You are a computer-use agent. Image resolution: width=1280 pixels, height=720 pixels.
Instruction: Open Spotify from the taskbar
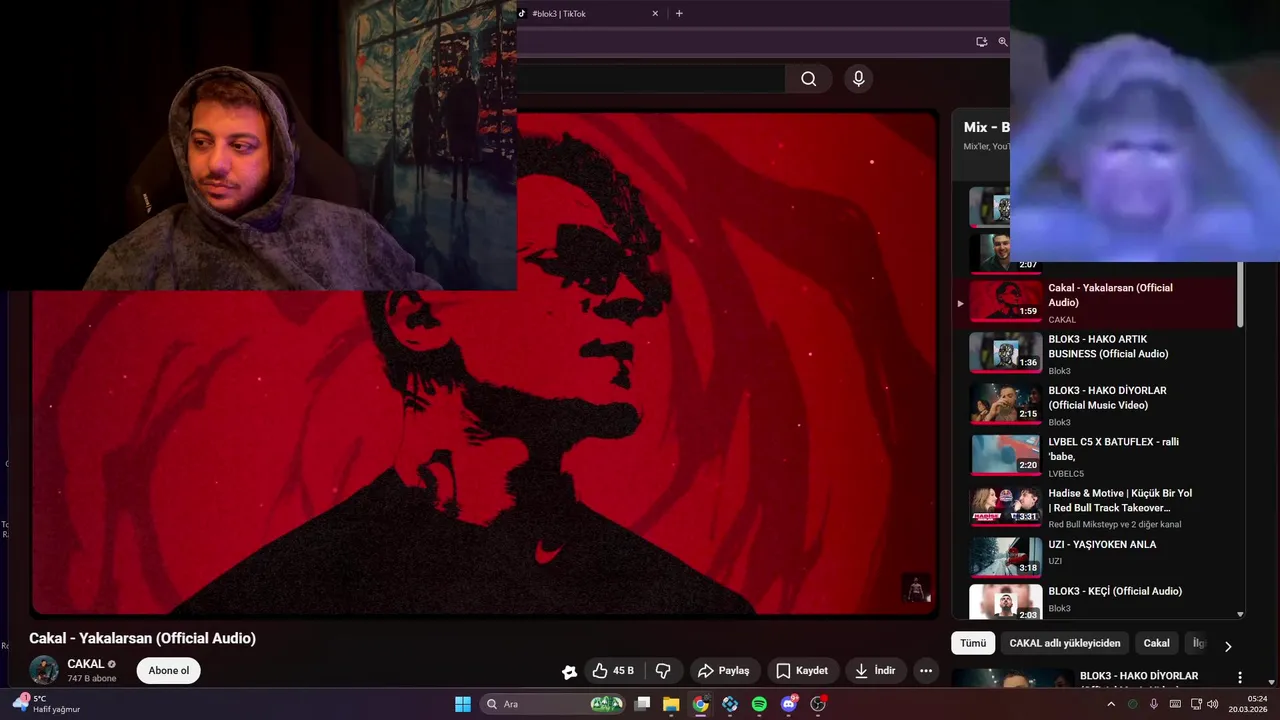tap(759, 704)
